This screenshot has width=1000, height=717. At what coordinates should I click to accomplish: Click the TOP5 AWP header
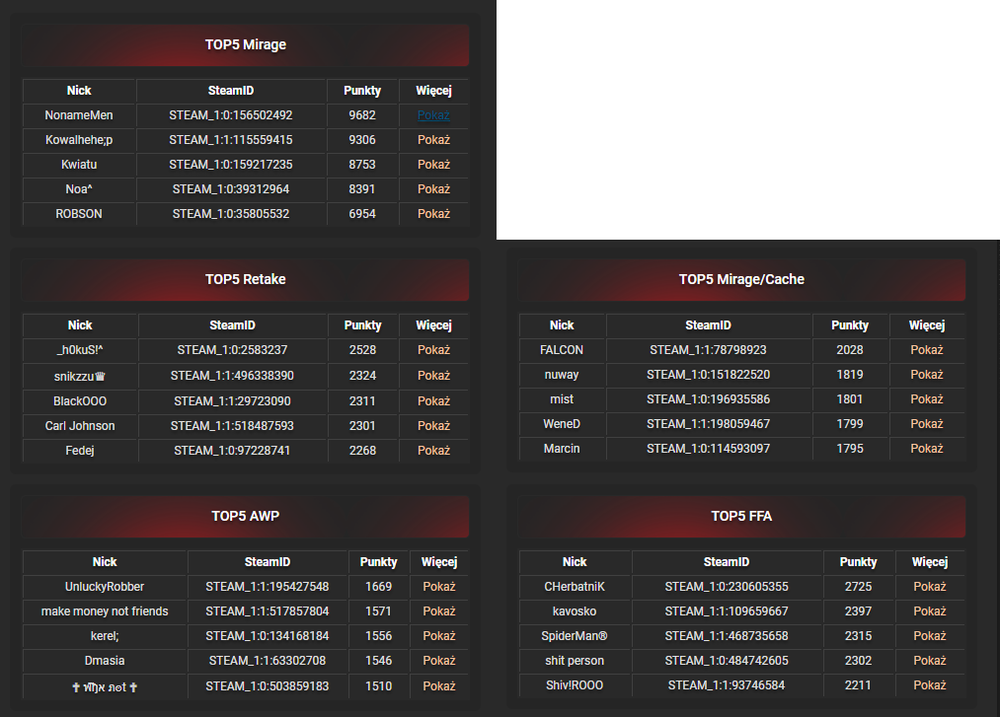point(246,516)
